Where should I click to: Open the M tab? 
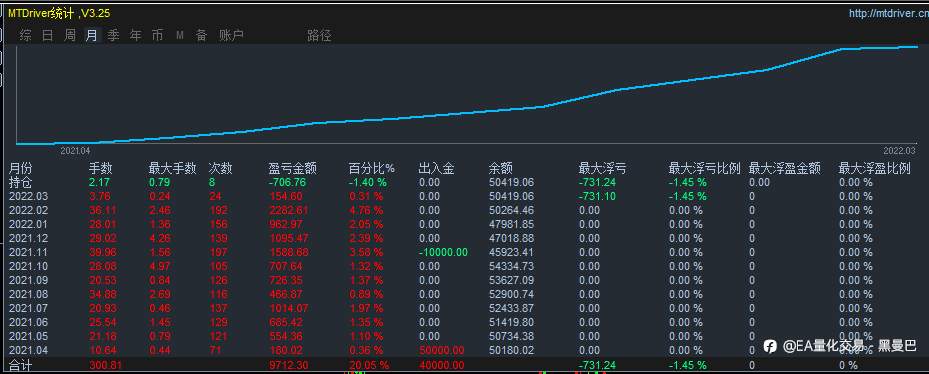180,36
